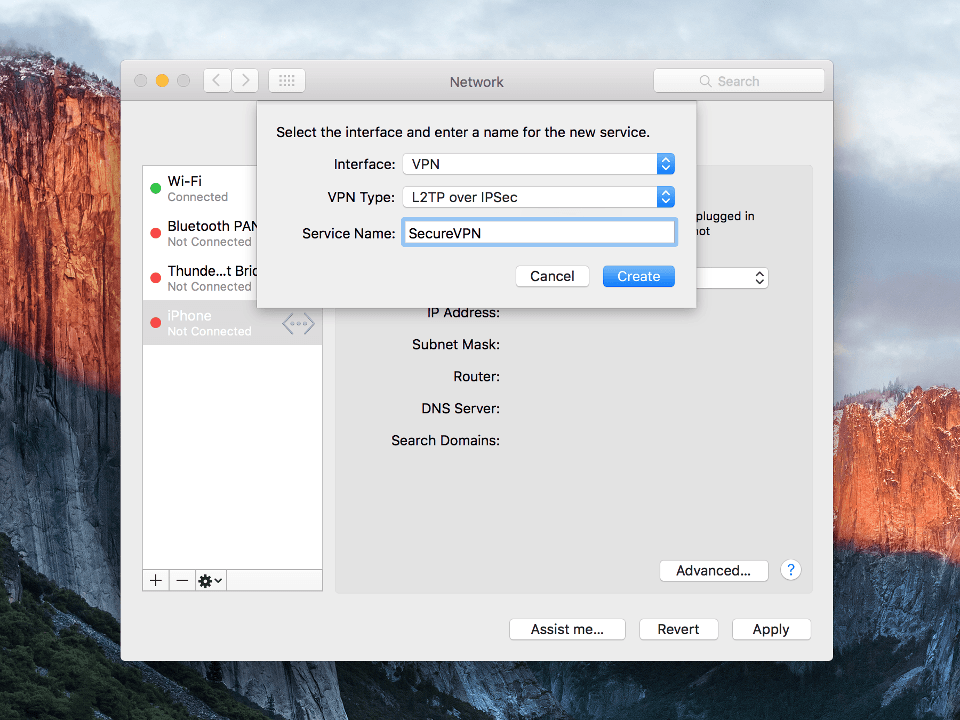This screenshot has height=720, width=960.
Task: Open the Help question mark icon
Action: tap(790, 569)
